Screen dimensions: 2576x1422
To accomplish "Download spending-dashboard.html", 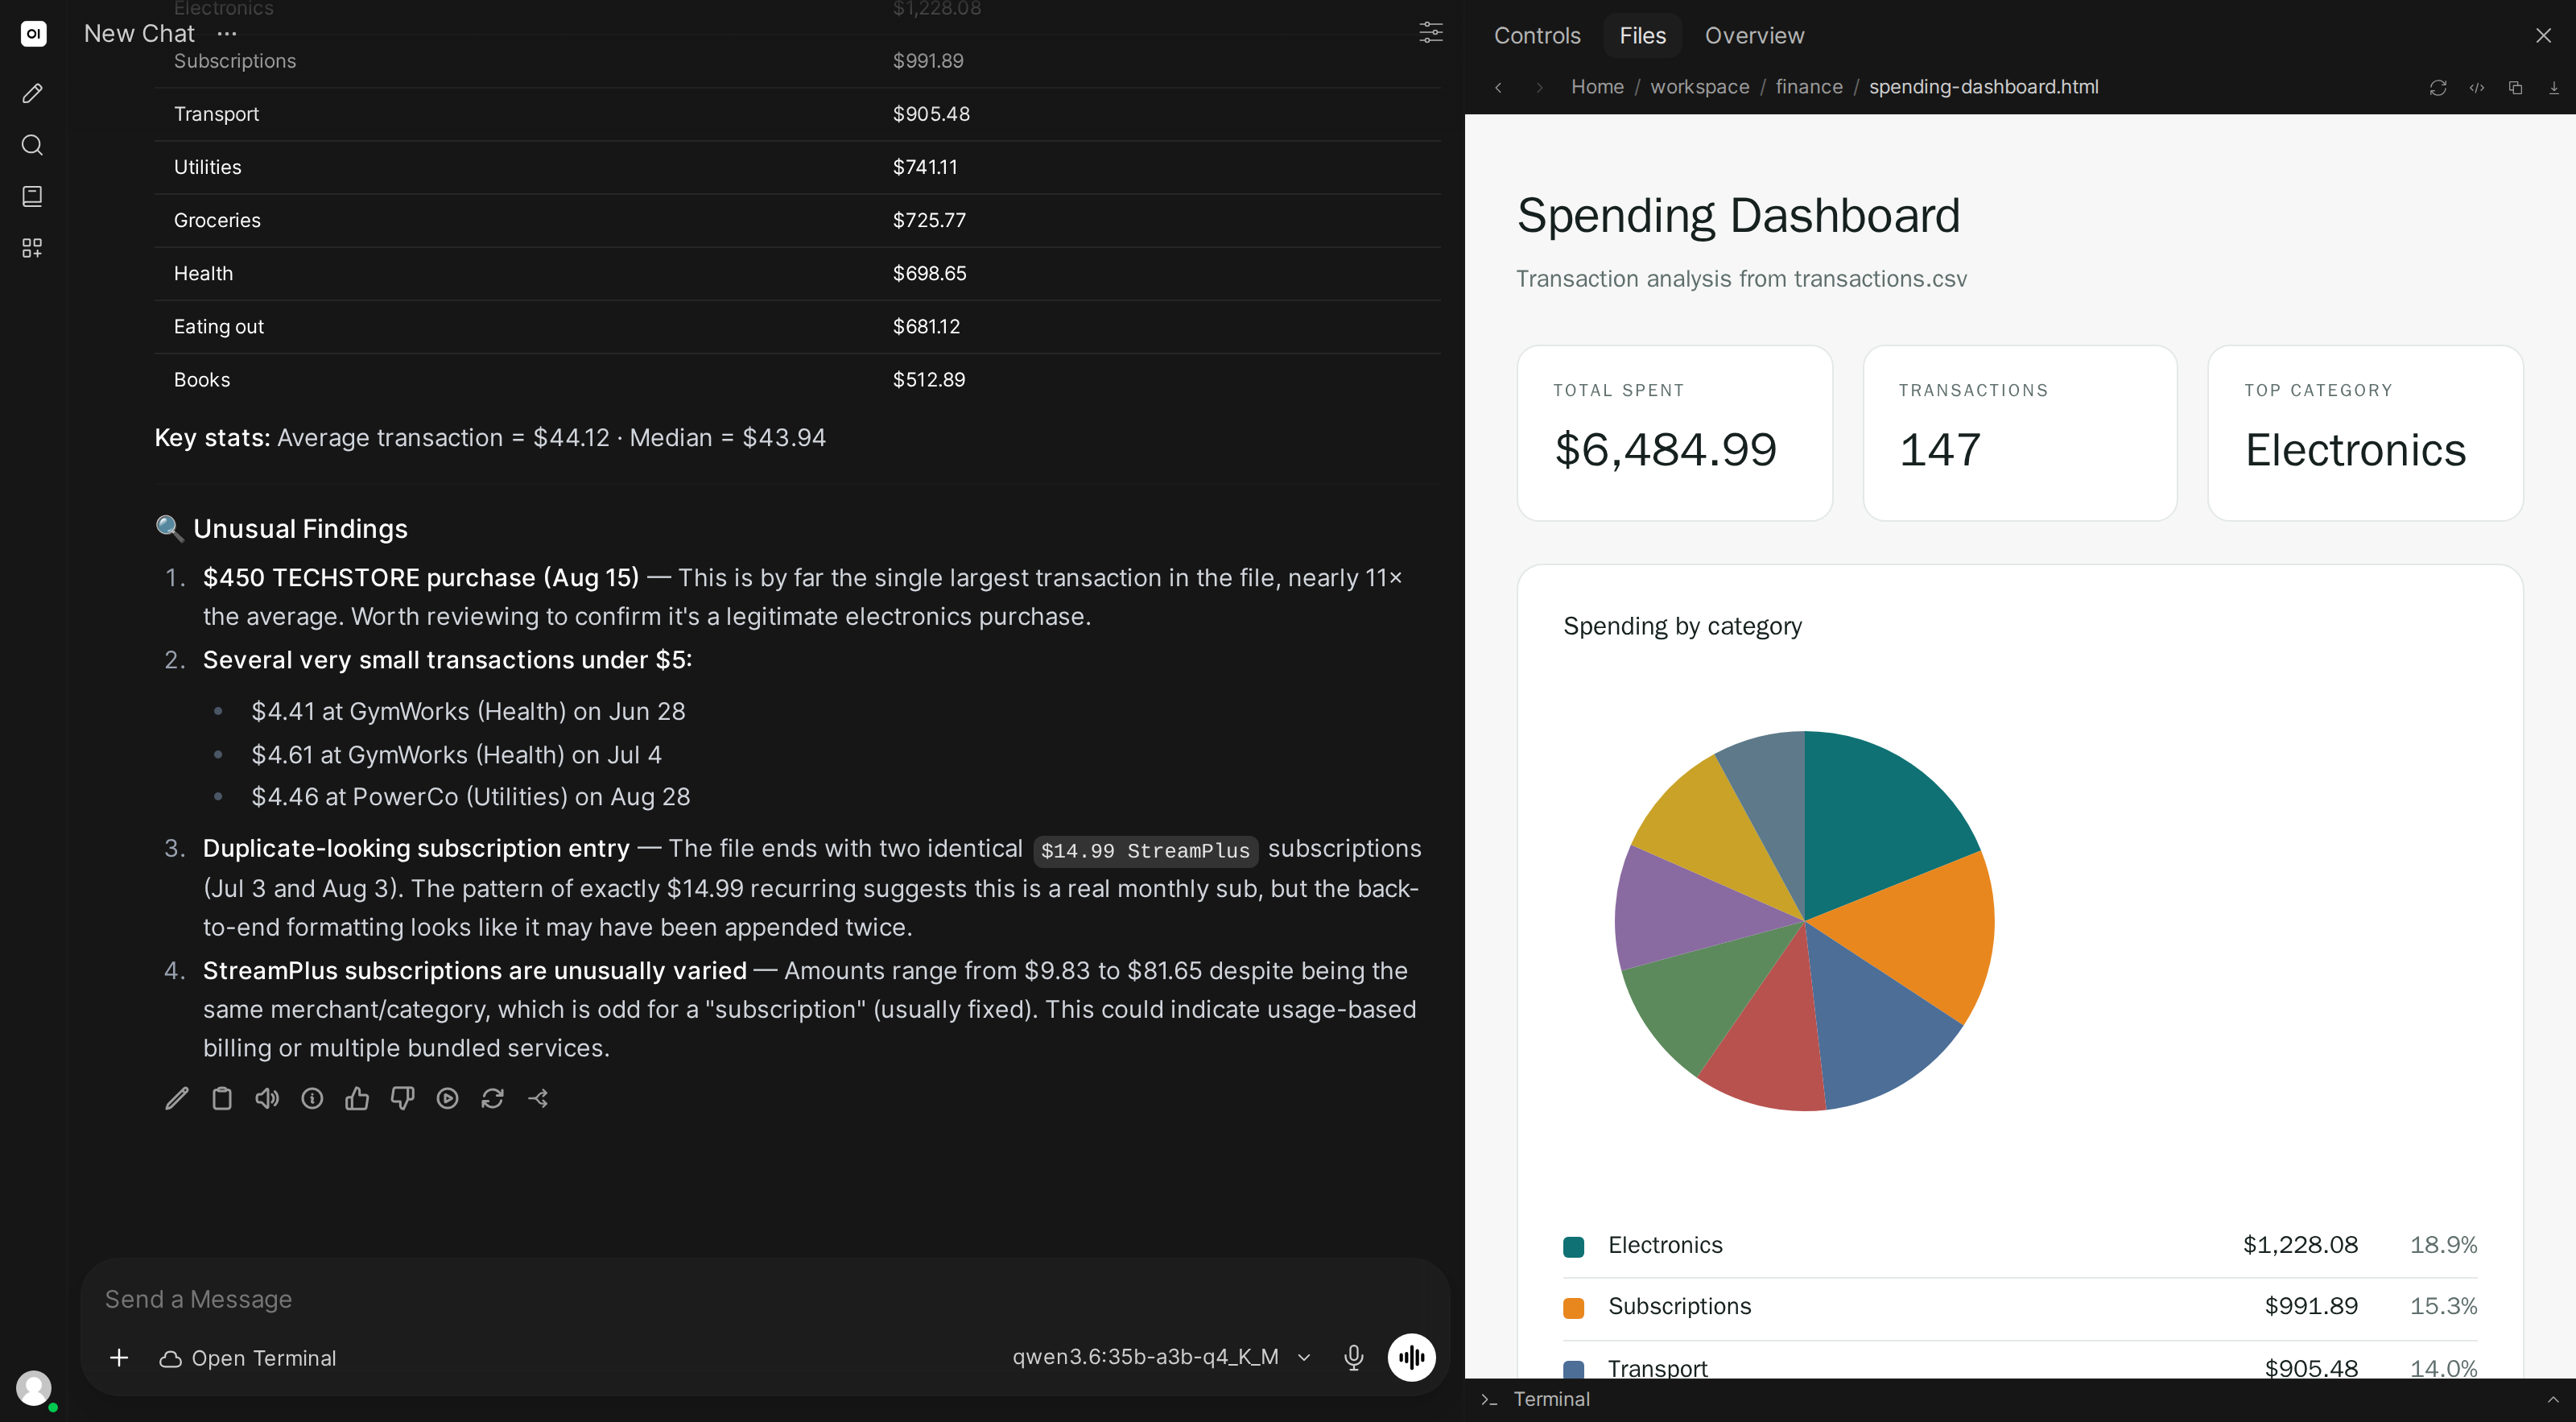I will click(2553, 88).
